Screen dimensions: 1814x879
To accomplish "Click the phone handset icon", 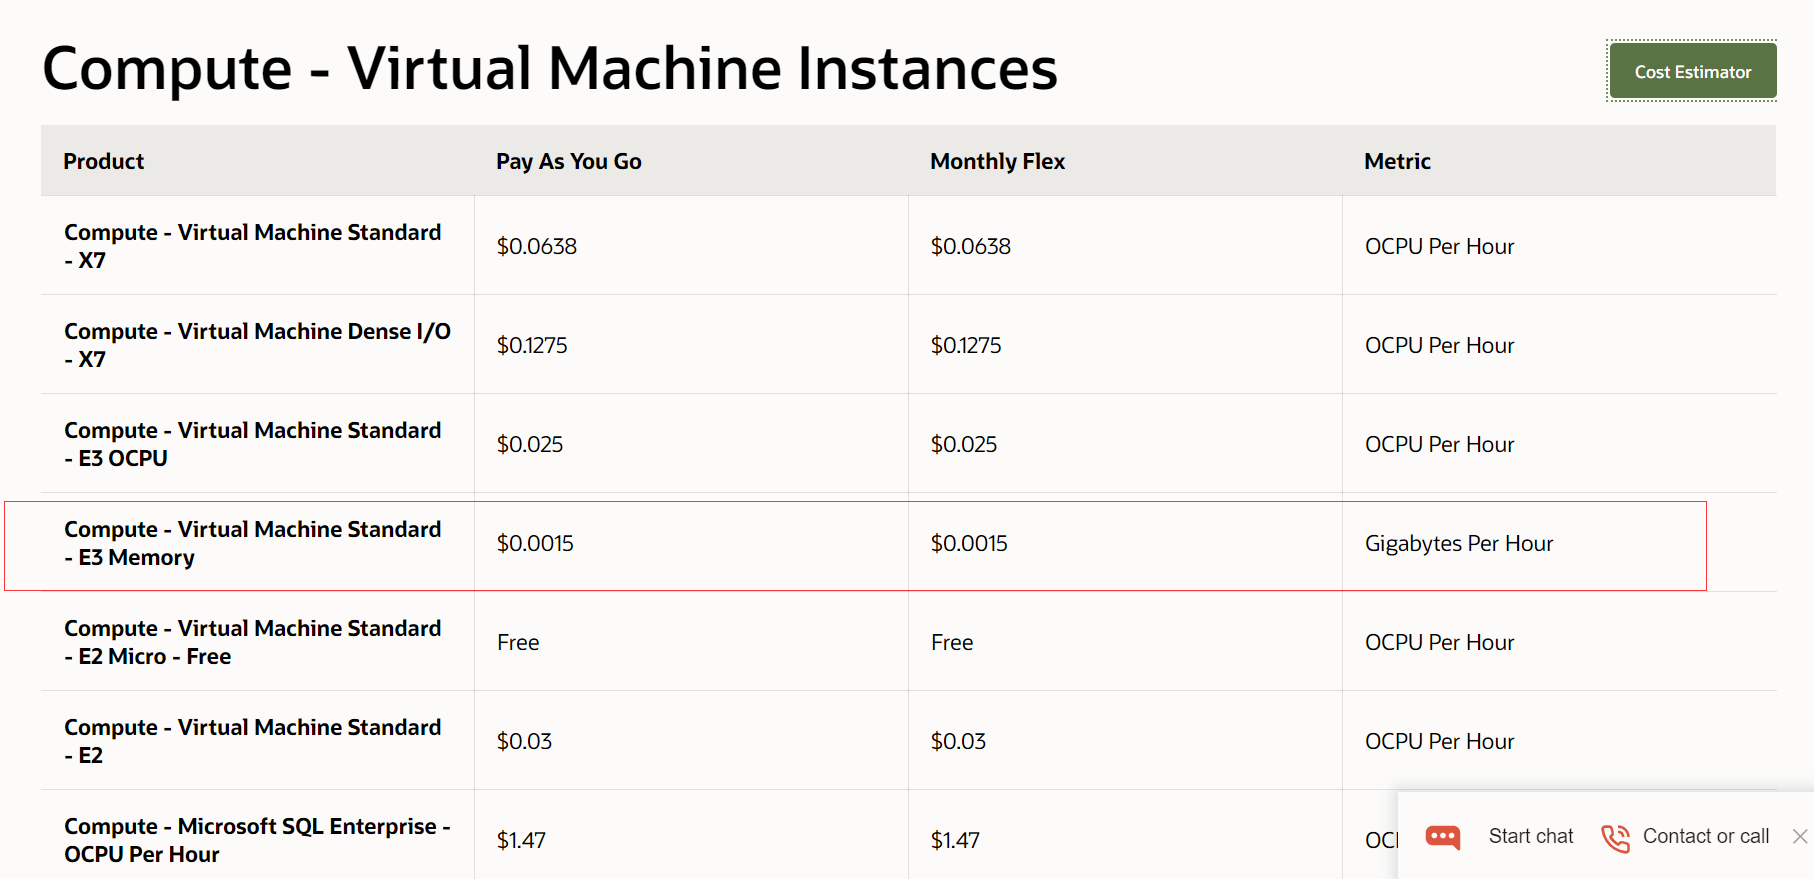I will pos(1615,838).
